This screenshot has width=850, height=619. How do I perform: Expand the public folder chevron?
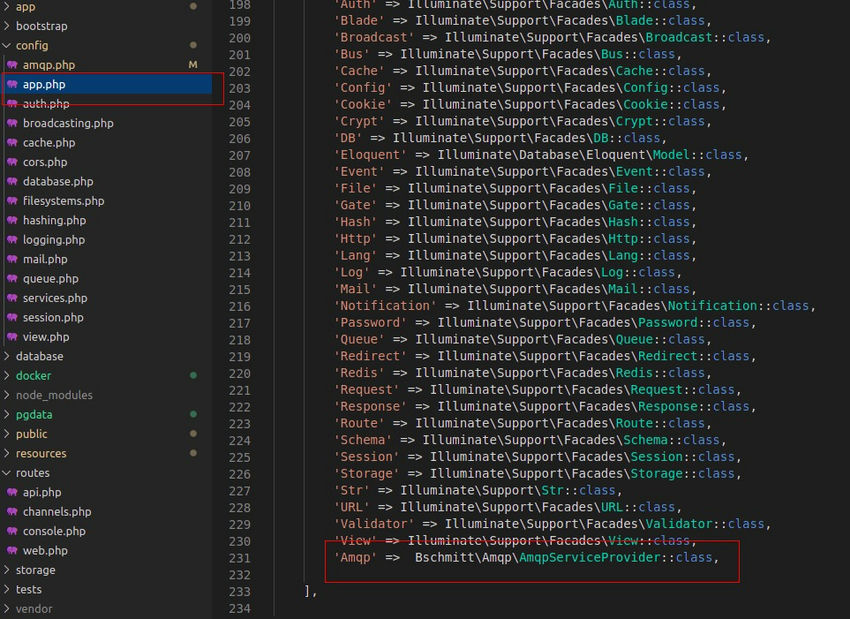pyautogui.click(x=7, y=434)
